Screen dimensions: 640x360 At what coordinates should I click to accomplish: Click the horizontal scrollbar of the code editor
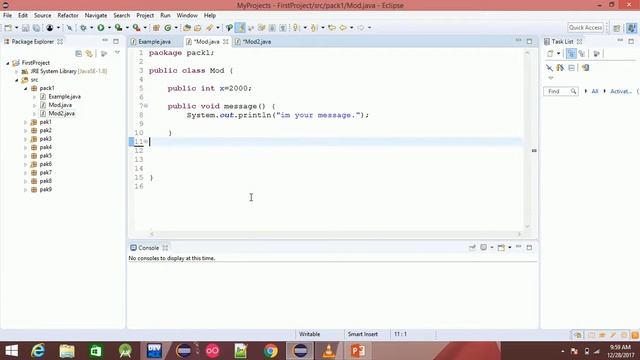point(335,234)
